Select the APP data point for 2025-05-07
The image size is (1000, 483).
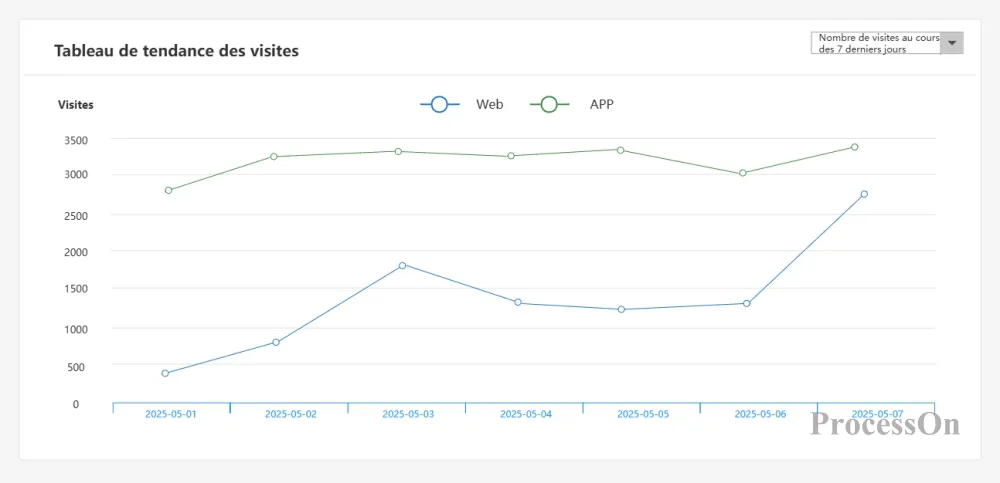pos(854,147)
